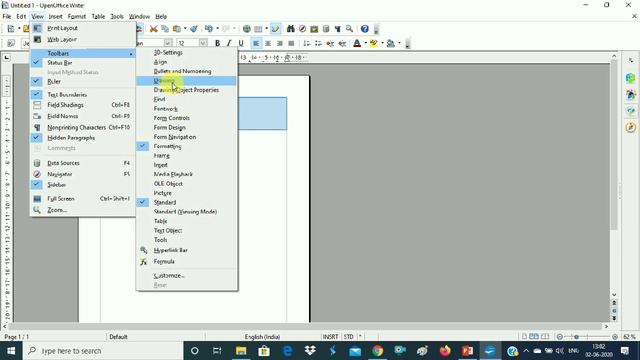
Task: Click the Copy icon in toolbar
Action: pos(165,29)
